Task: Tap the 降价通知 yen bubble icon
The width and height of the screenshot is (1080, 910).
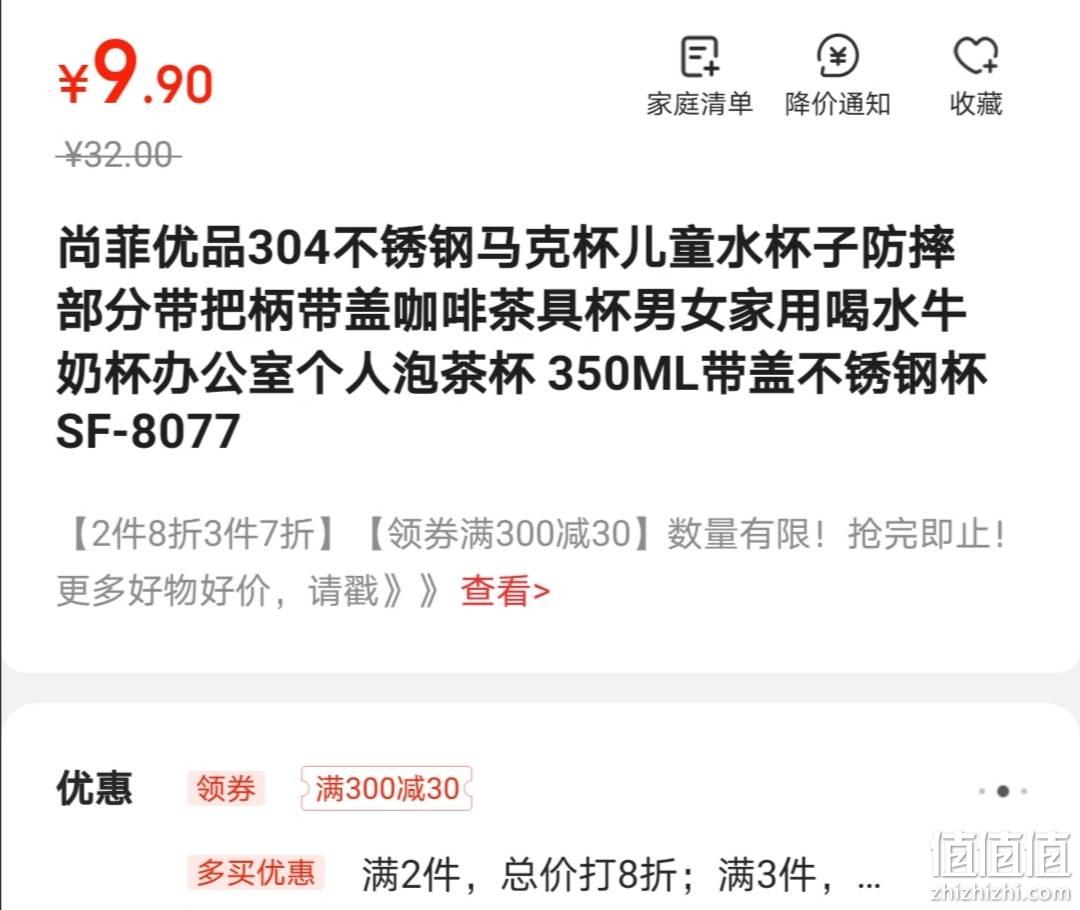Action: pos(838,56)
